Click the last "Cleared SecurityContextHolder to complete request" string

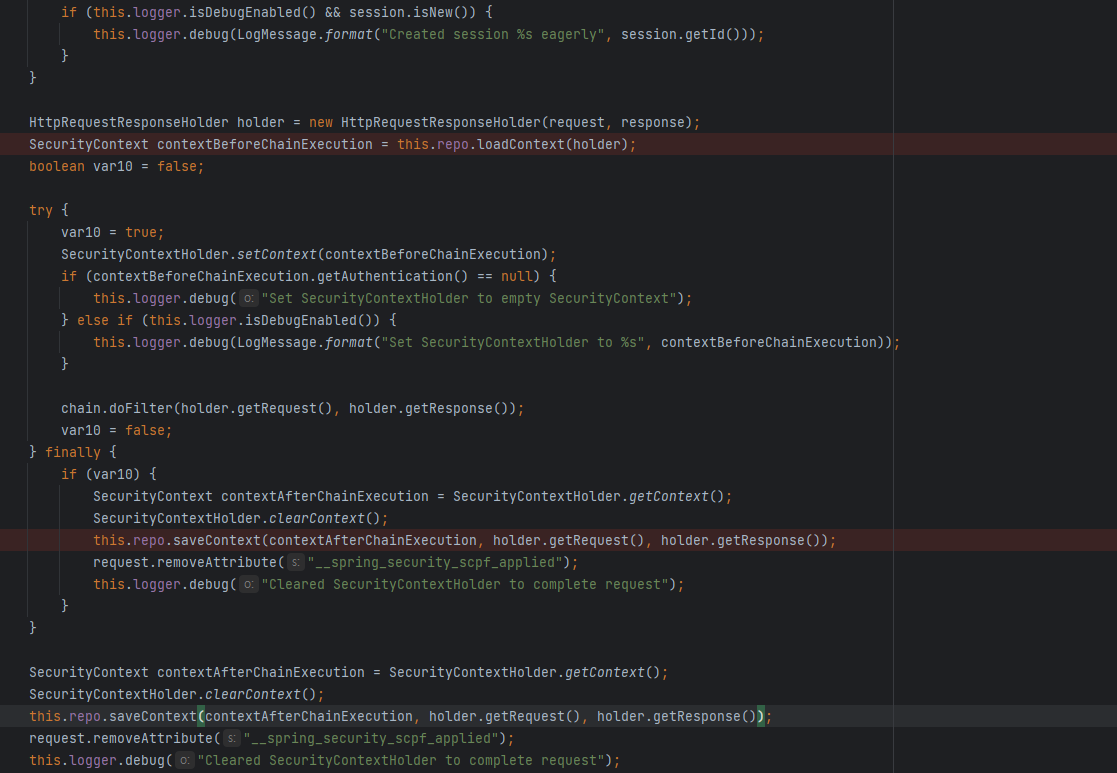tap(401, 761)
